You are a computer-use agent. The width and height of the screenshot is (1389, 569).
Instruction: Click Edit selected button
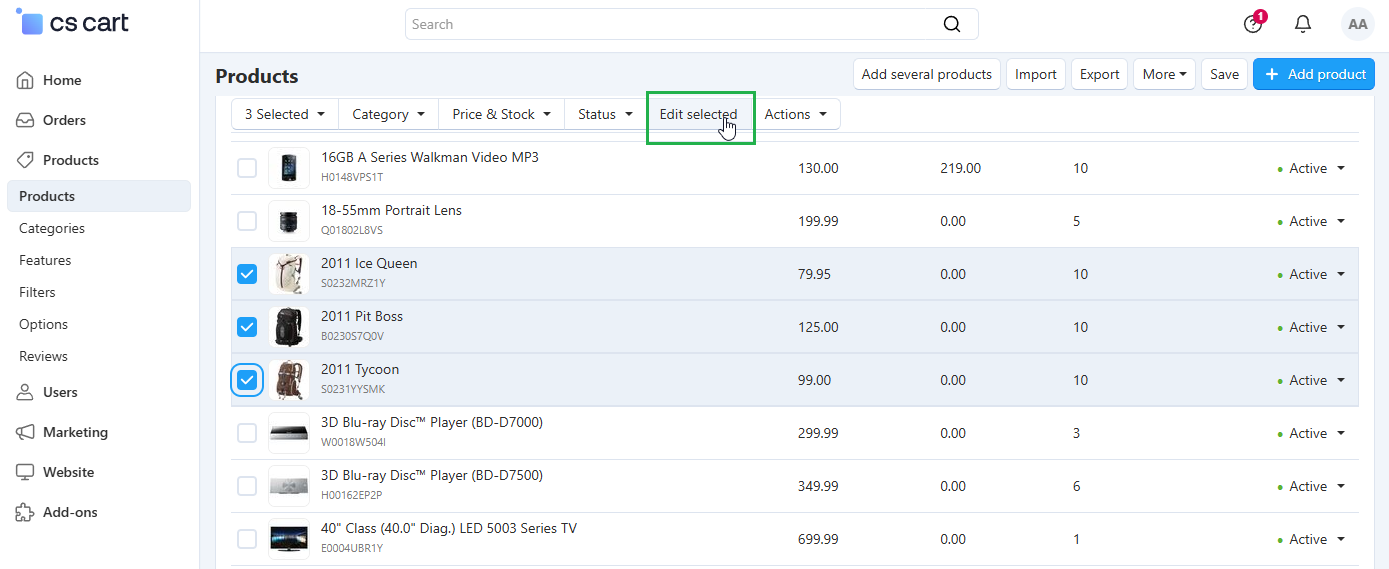(698, 114)
